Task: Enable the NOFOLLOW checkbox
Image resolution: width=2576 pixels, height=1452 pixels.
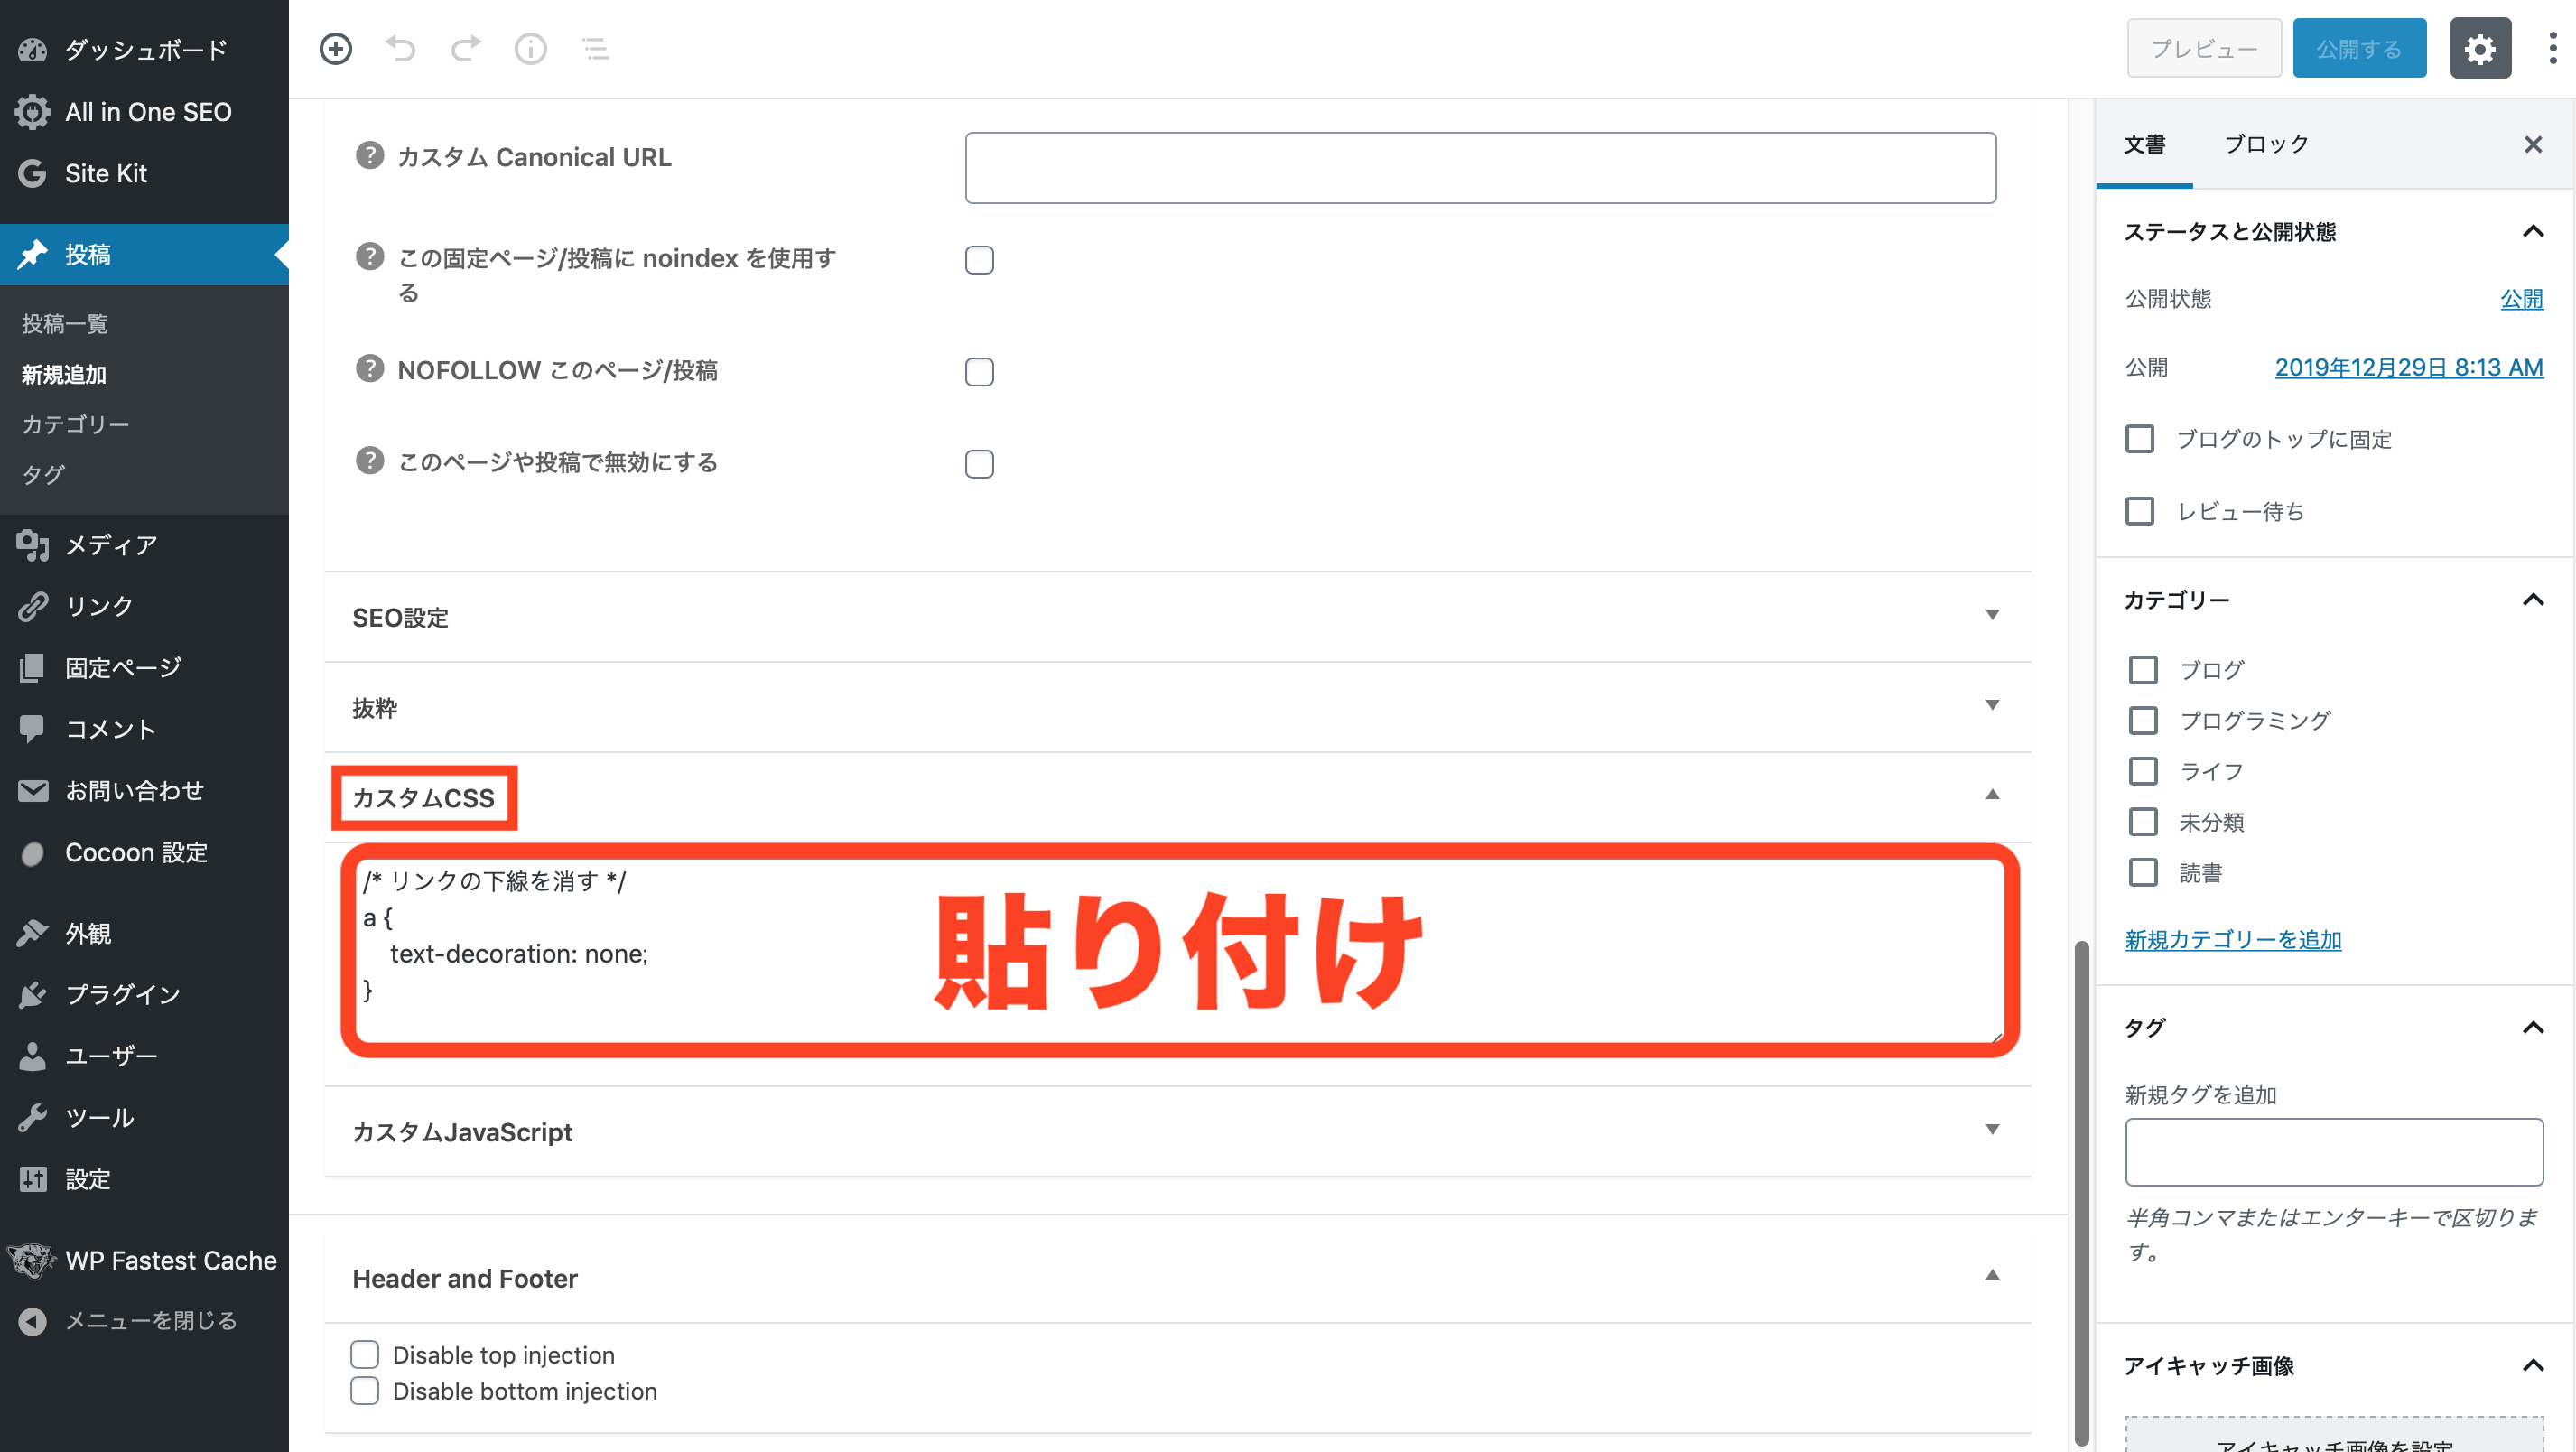Action: click(979, 372)
